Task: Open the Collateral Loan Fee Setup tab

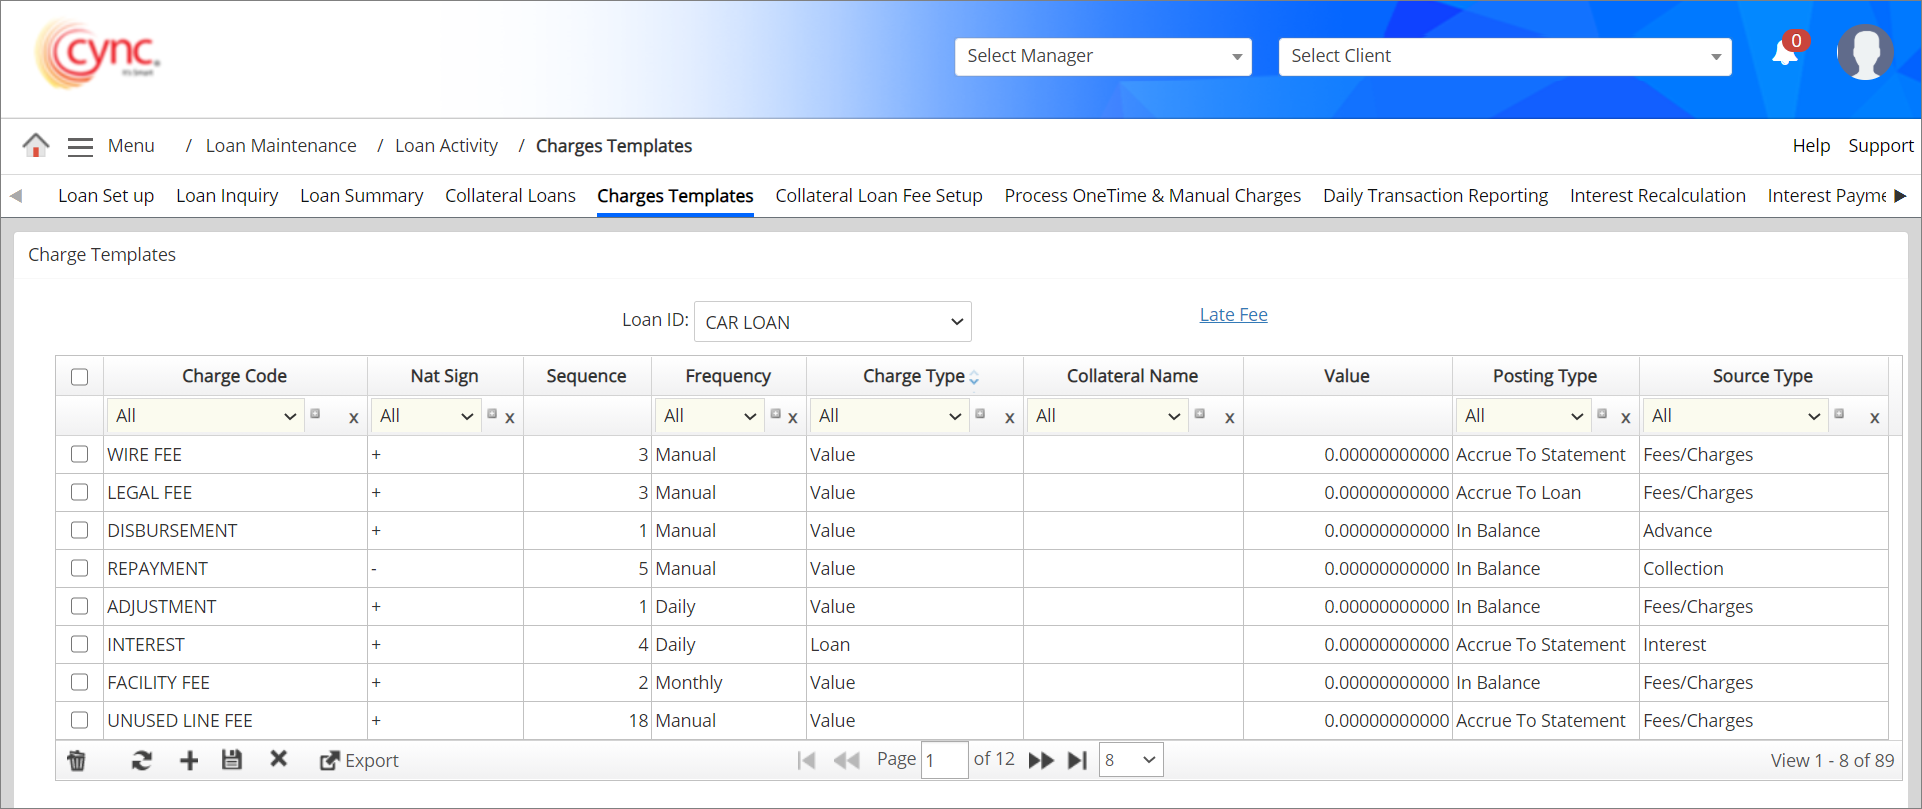Action: coord(878,196)
